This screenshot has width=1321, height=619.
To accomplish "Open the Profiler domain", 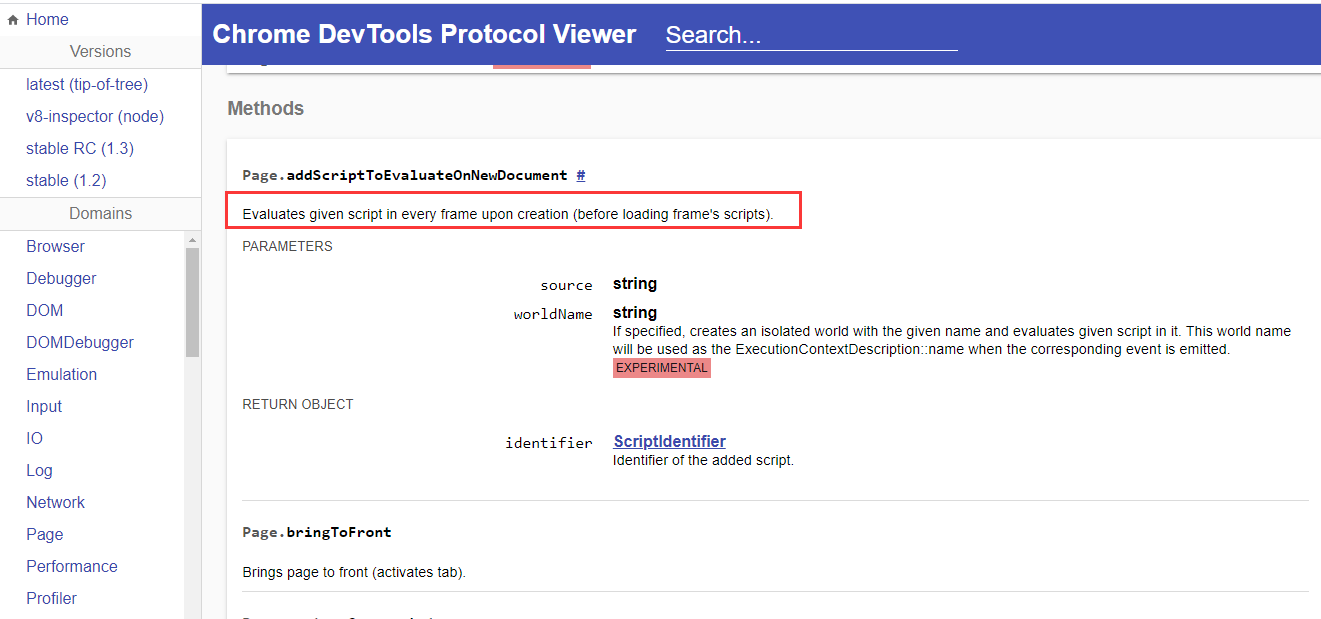I will 51,599.
